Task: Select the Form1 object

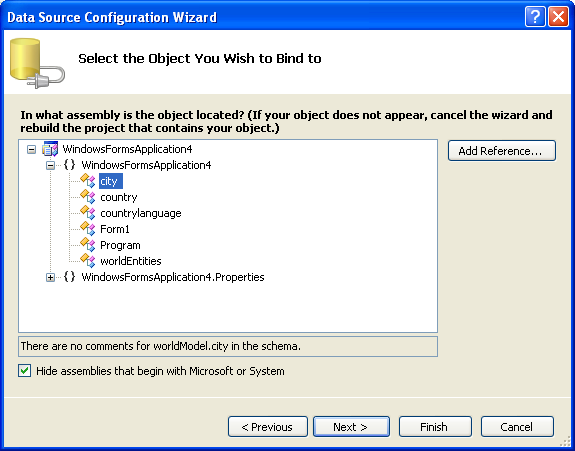Action: [115, 229]
